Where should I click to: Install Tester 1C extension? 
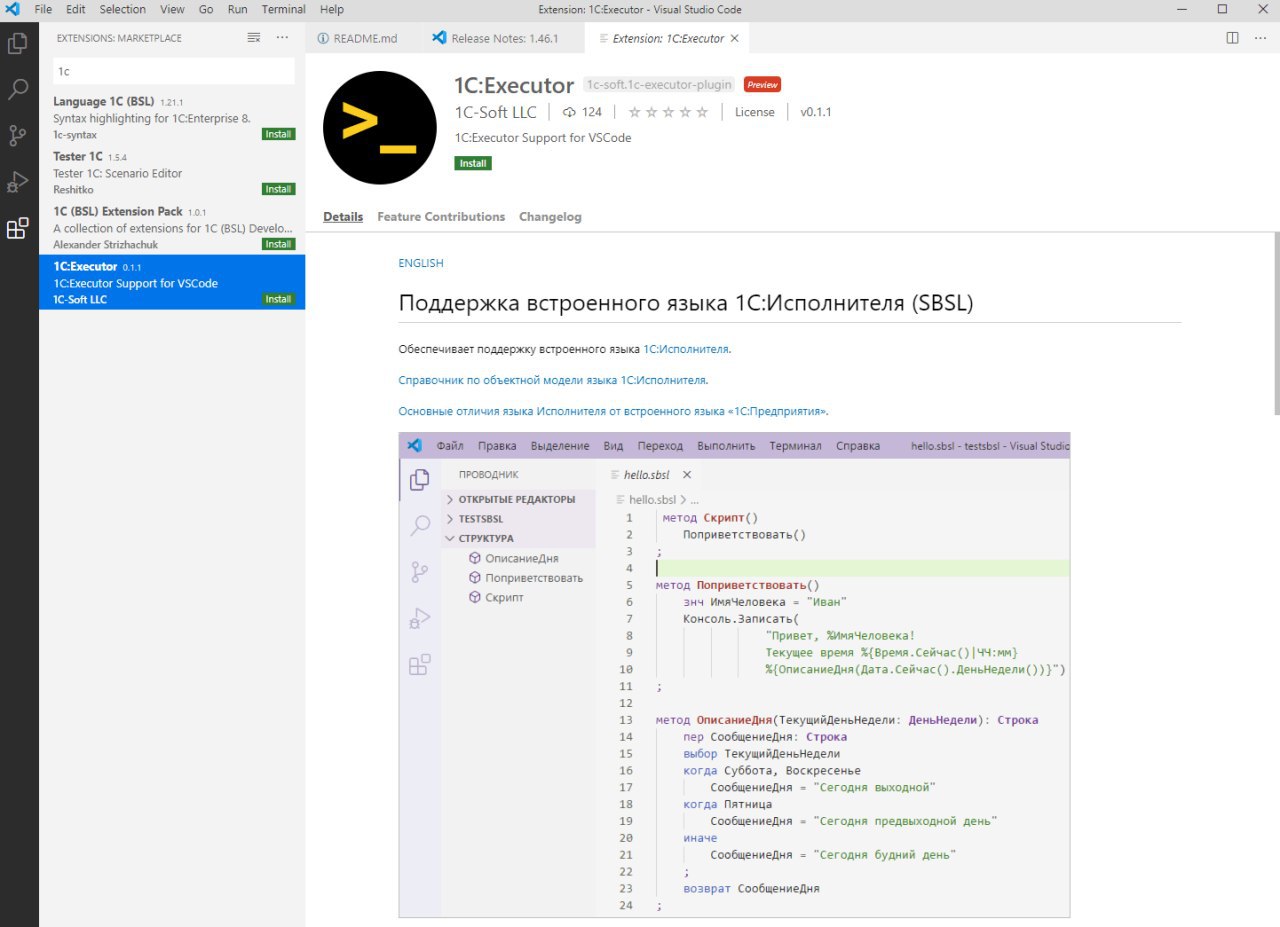279,189
